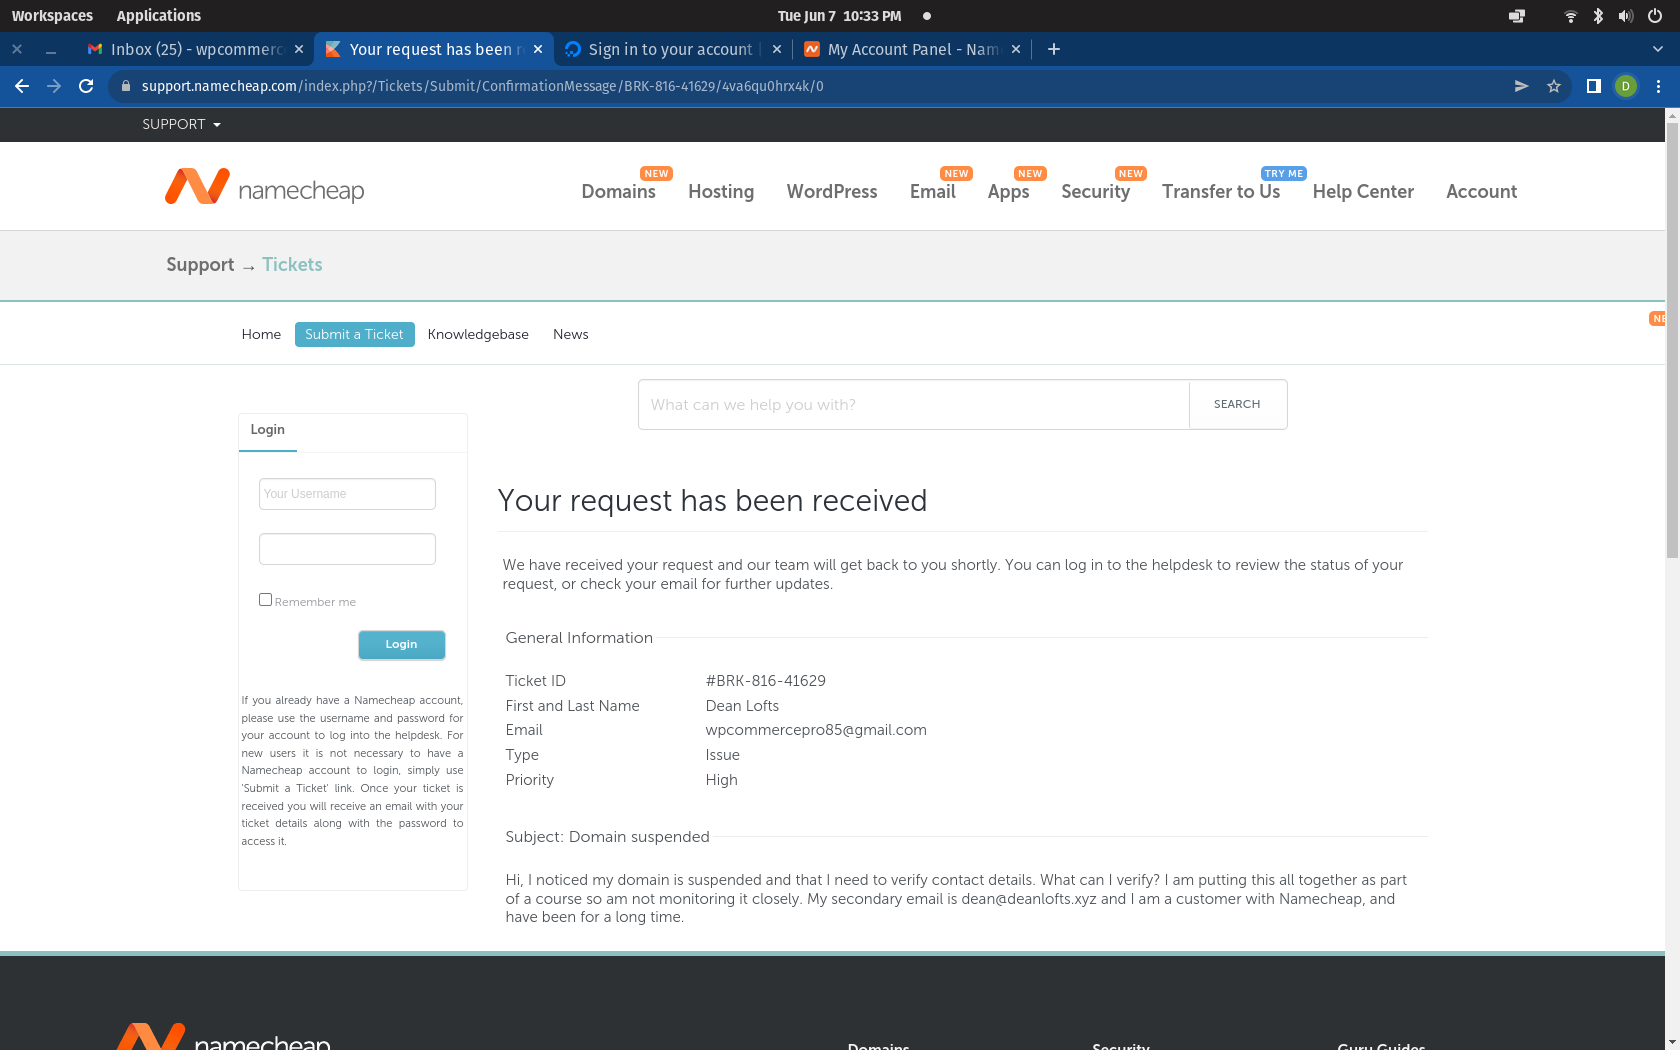Image resolution: width=1680 pixels, height=1050 pixels.
Task: Click the Tickets breadcrumb link
Action: pos(292,264)
